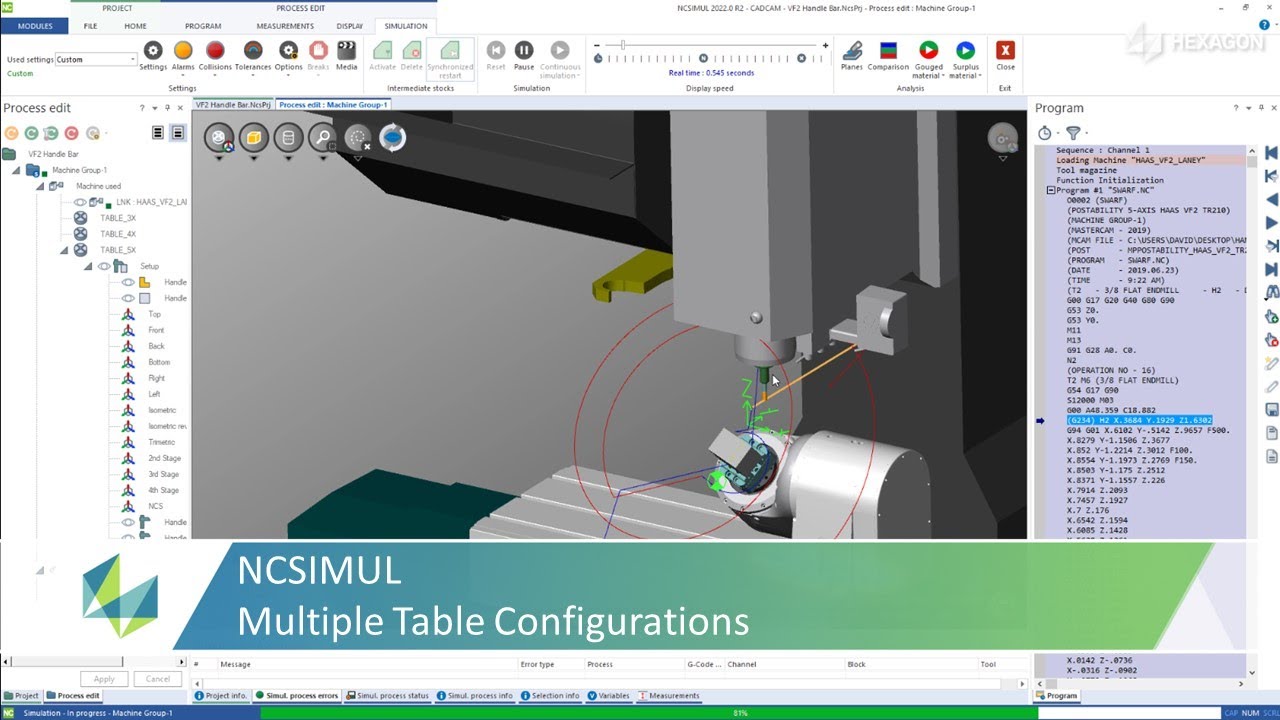The width and height of the screenshot is (1280, 720).
Task: Open the simulation Settings gear icon
Action: (153, 50)
